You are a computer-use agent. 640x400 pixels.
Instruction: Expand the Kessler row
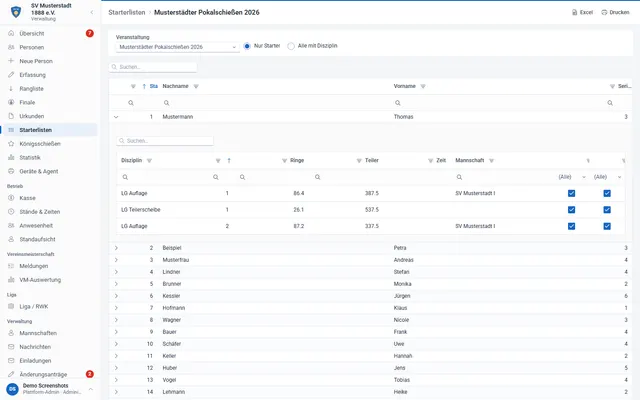tap(116, 296)
